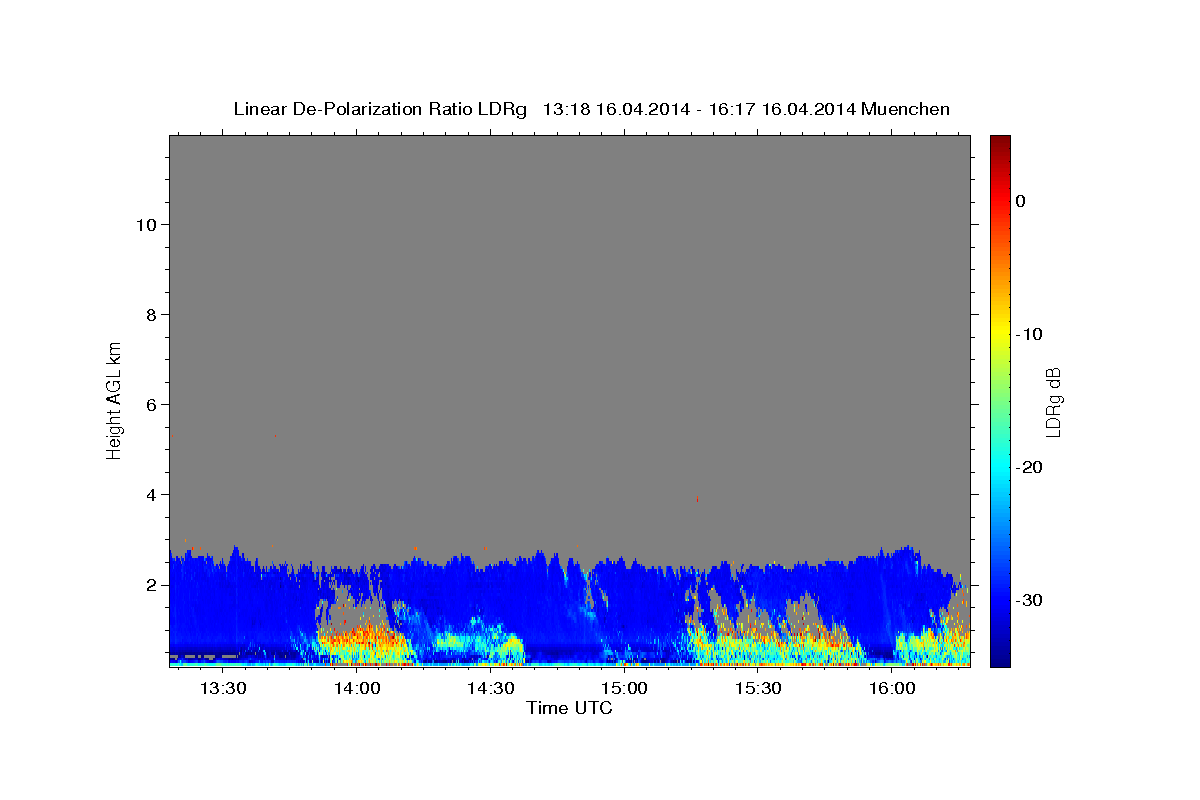
Task: Click the 15:00 time tick label
Action: (x=625, y=688)
